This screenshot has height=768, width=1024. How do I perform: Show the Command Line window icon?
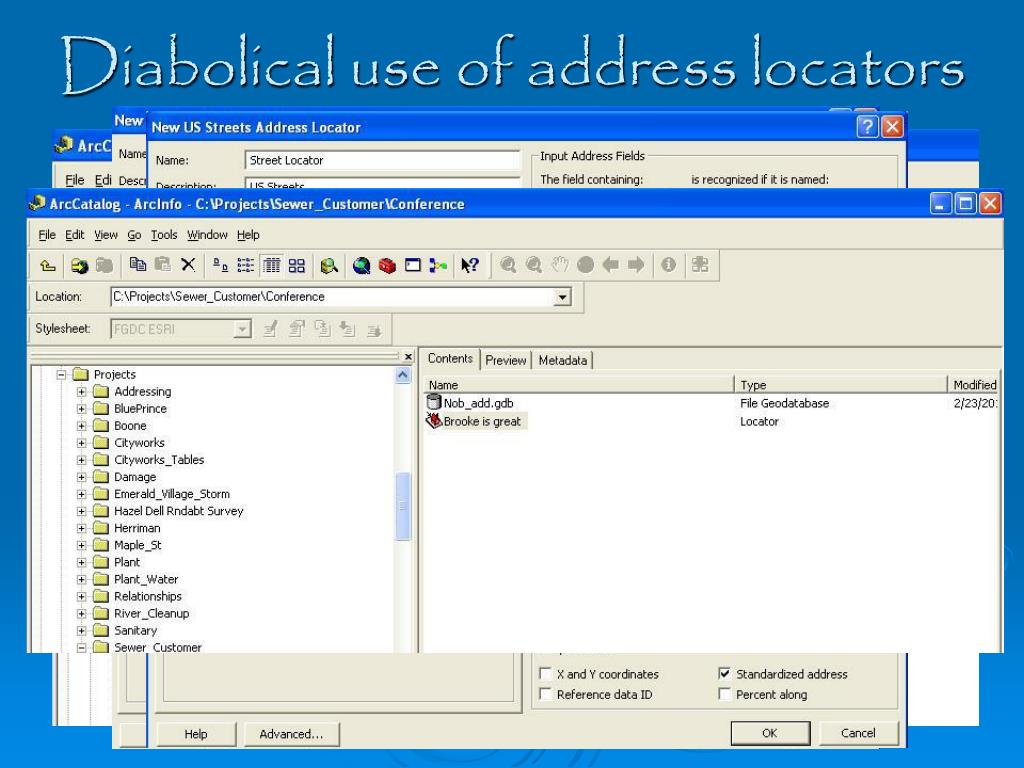tap(413, 265)
